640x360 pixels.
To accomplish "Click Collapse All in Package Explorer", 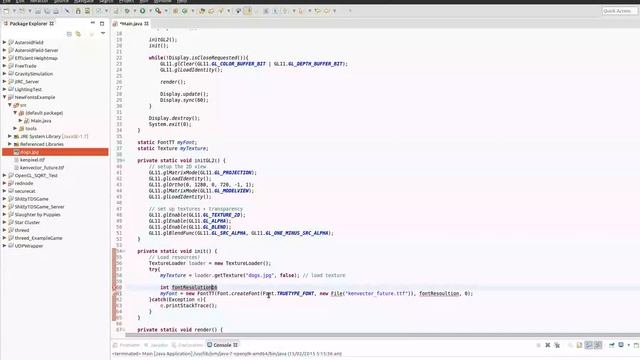I will [x=69, y=34].
